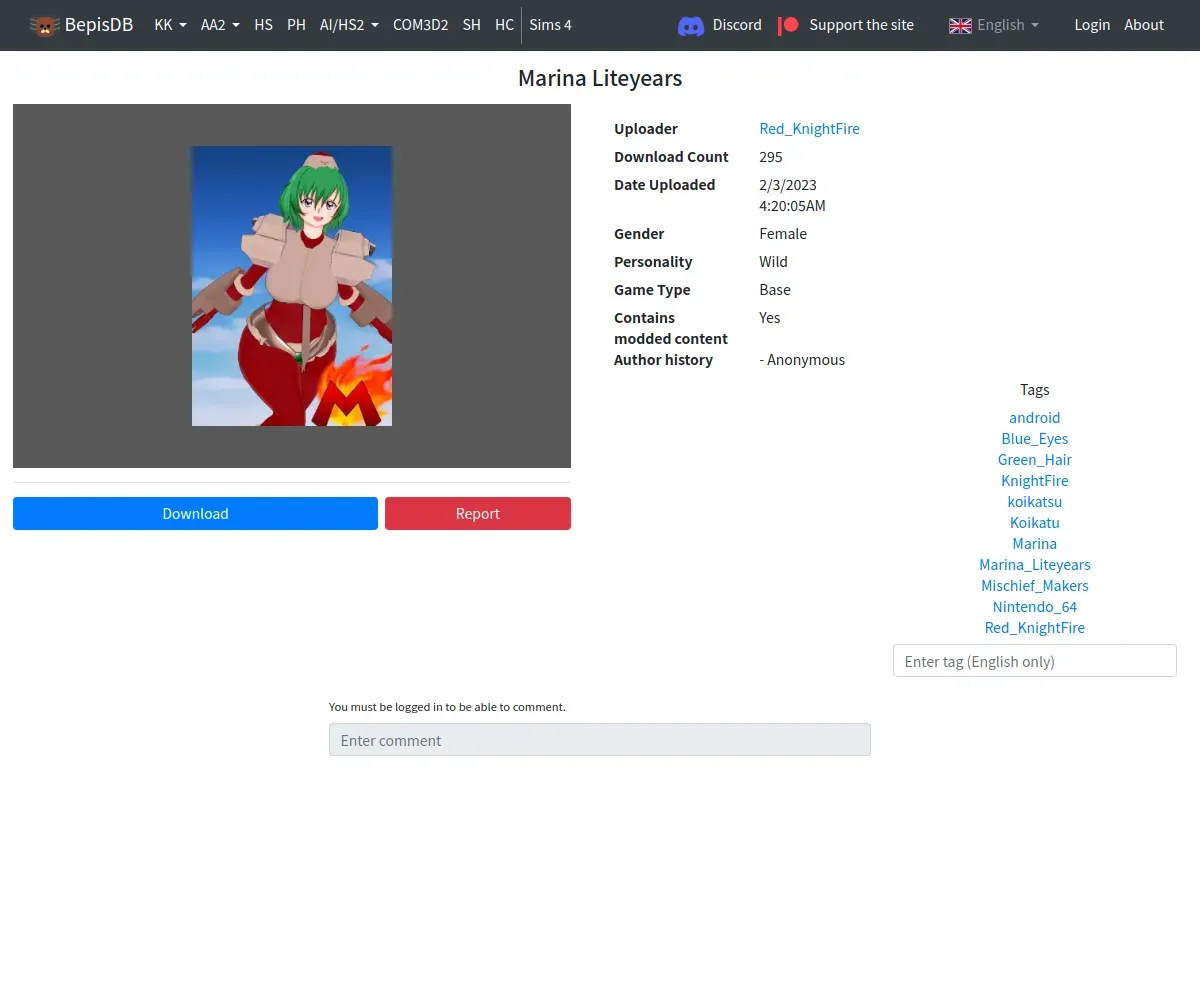Click the Tags section heading
The height and width of the screenshot is (1000, 1200).
(x=1035, y=390)
